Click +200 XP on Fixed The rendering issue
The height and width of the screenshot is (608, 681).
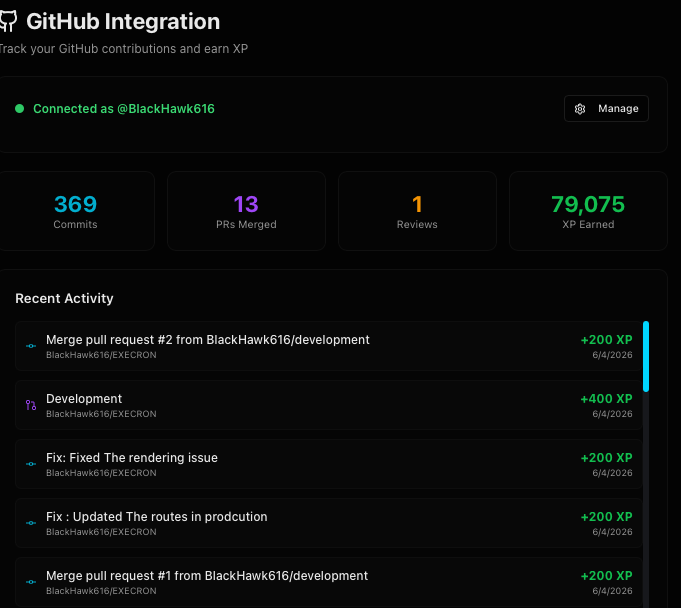click(606, 458)
